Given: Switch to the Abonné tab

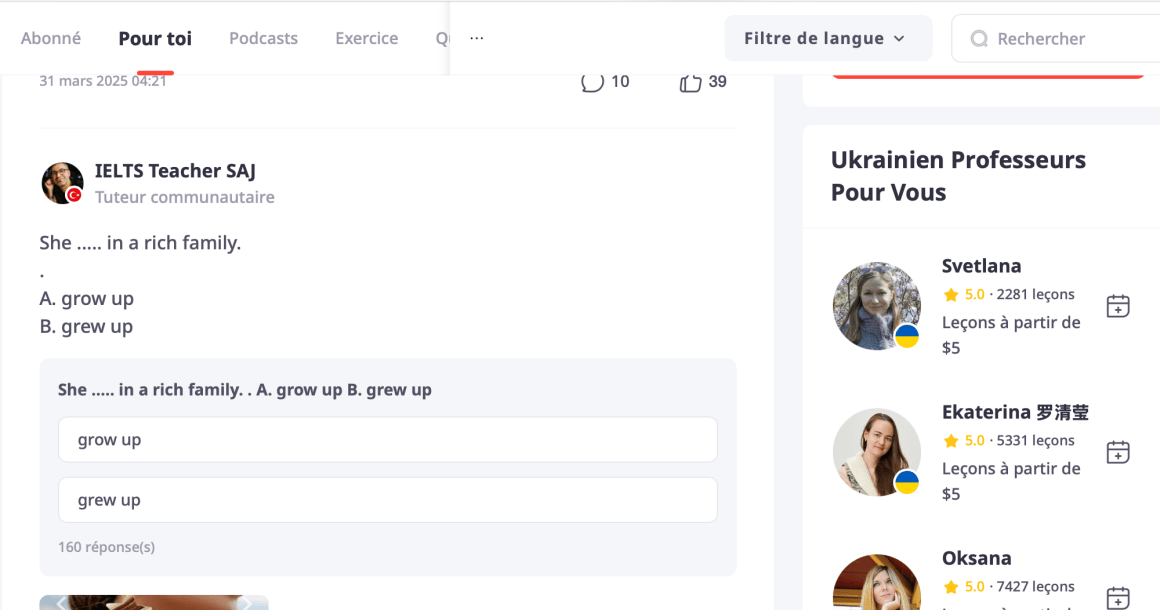Looking at the screenshot, I should [51, 39].
